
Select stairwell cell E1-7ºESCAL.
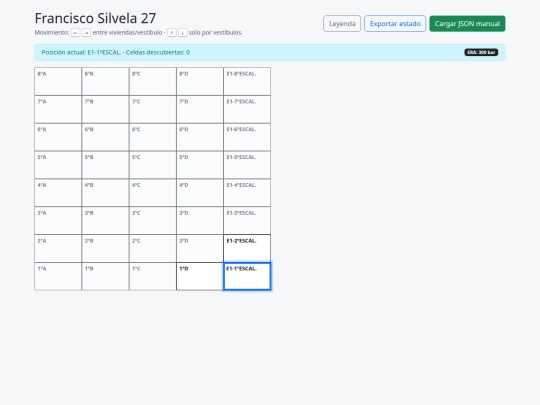247,109
